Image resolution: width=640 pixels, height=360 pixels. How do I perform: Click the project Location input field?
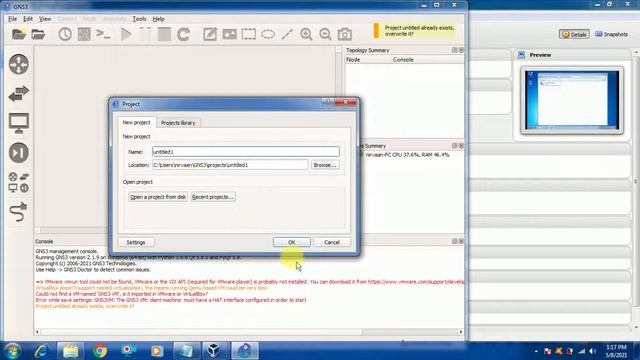[230, 165]
